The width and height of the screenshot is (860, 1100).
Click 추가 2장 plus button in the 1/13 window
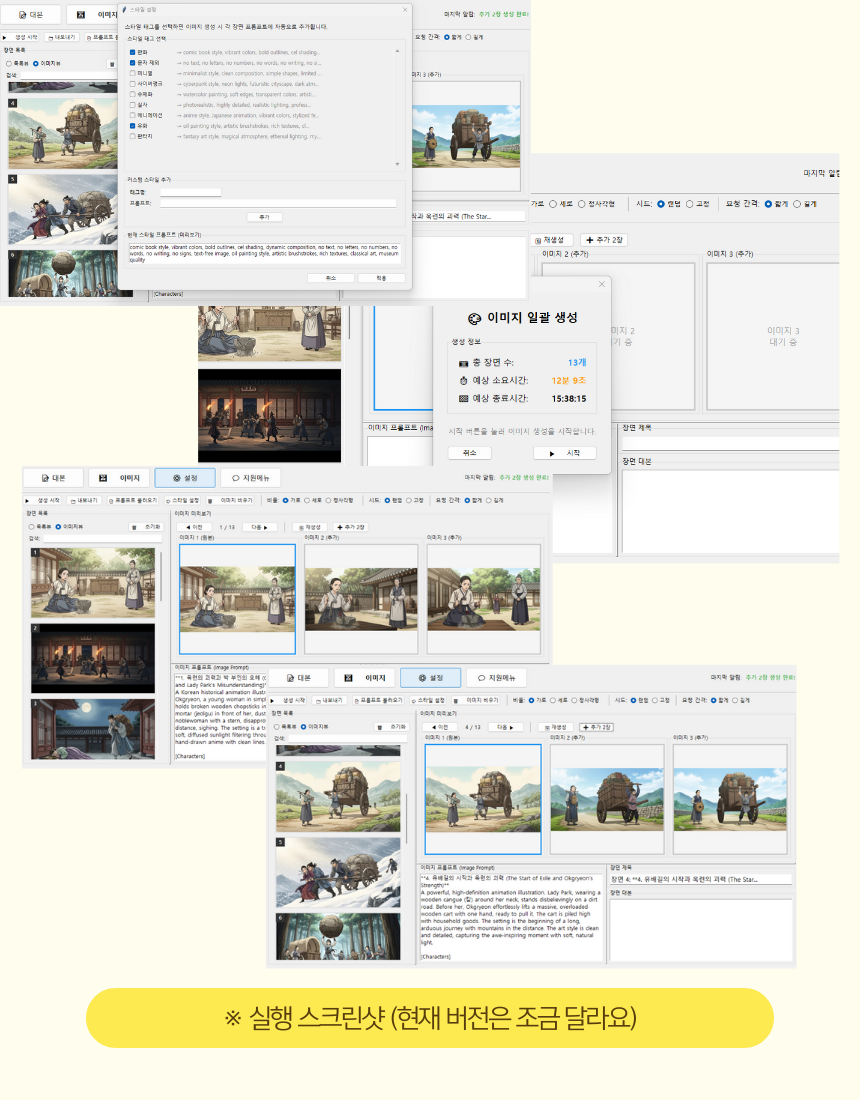(350, 526)
